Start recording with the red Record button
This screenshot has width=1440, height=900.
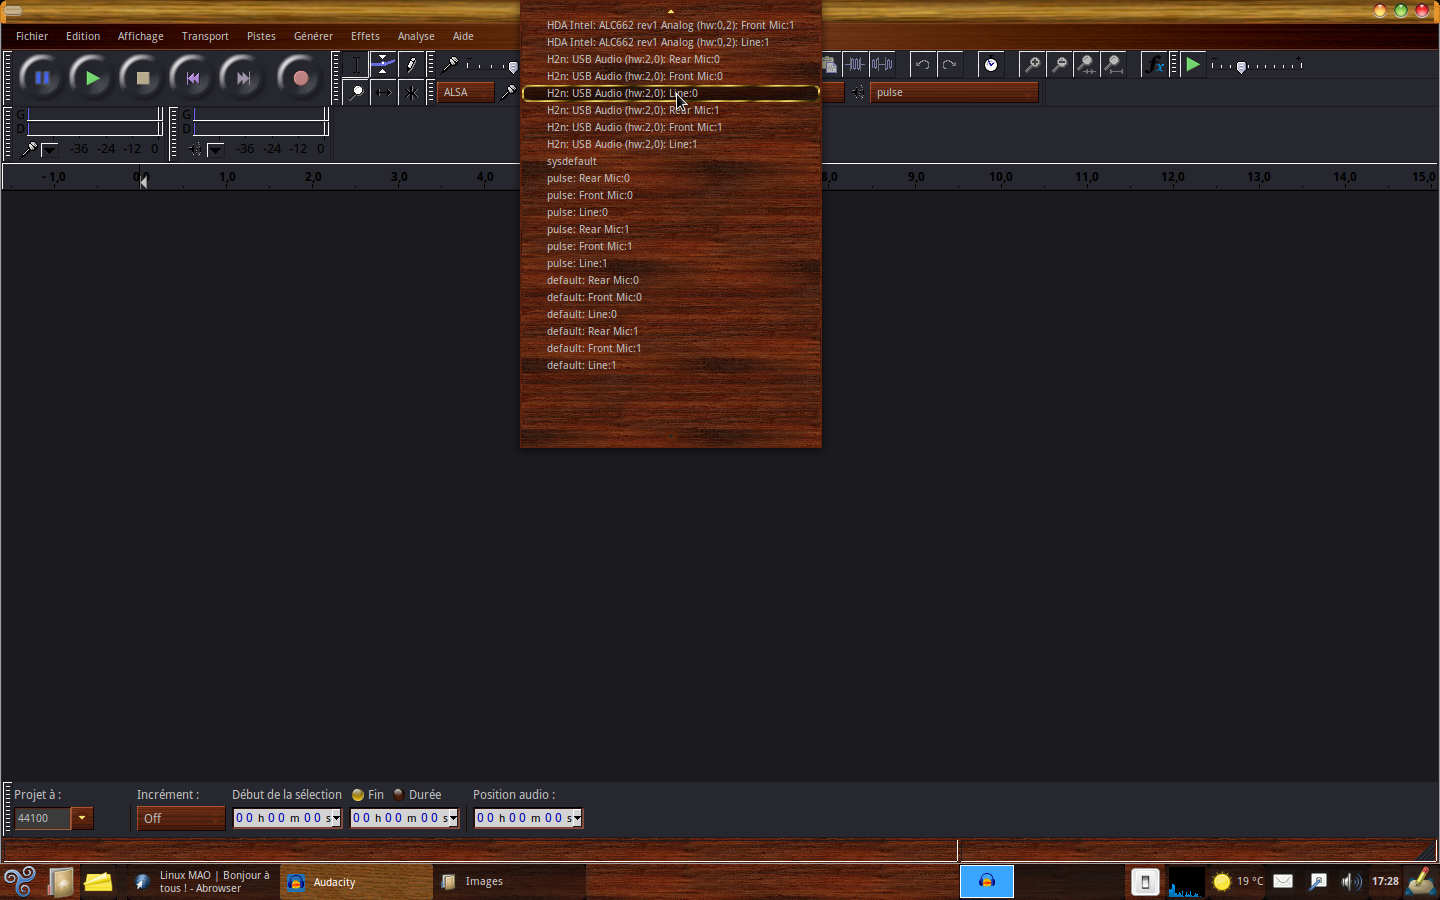[x=299, y=77]
